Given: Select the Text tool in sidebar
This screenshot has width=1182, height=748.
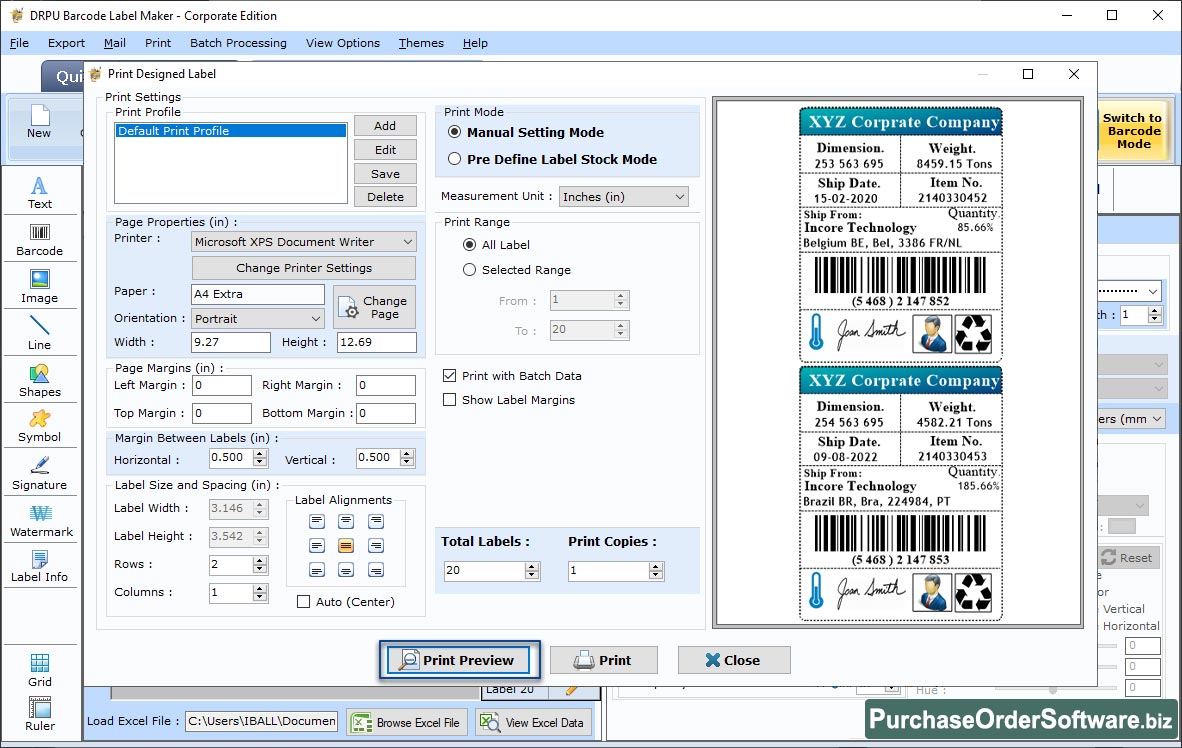Looking at the screenshot, I should pyautogui.click(x=40, y=192).
